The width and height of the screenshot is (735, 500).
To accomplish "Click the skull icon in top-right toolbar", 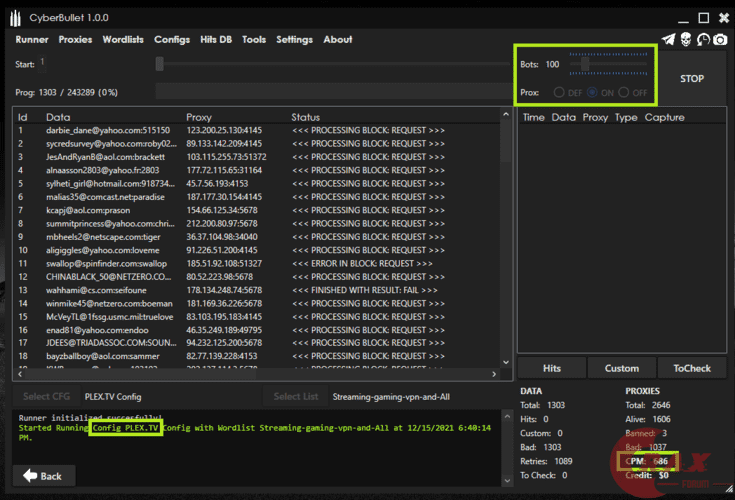I will pyautogui.click(x=686, y=40).
